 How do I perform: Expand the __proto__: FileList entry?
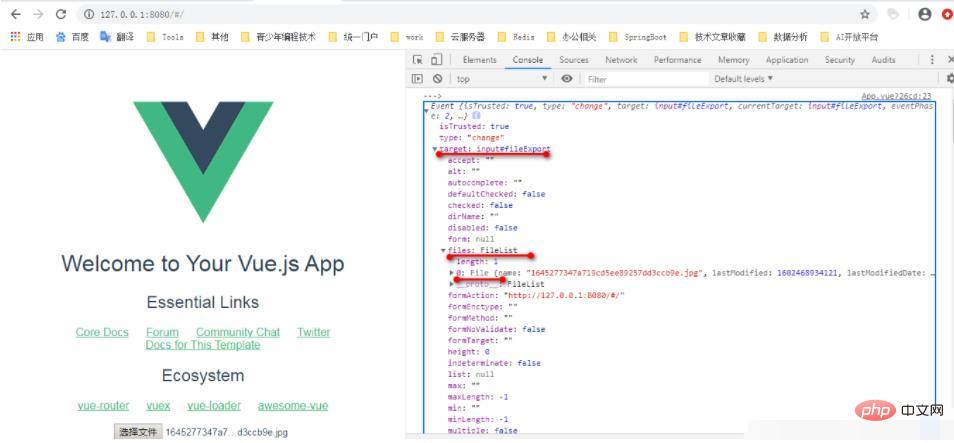pyautogui.click(x=451, y=284)
